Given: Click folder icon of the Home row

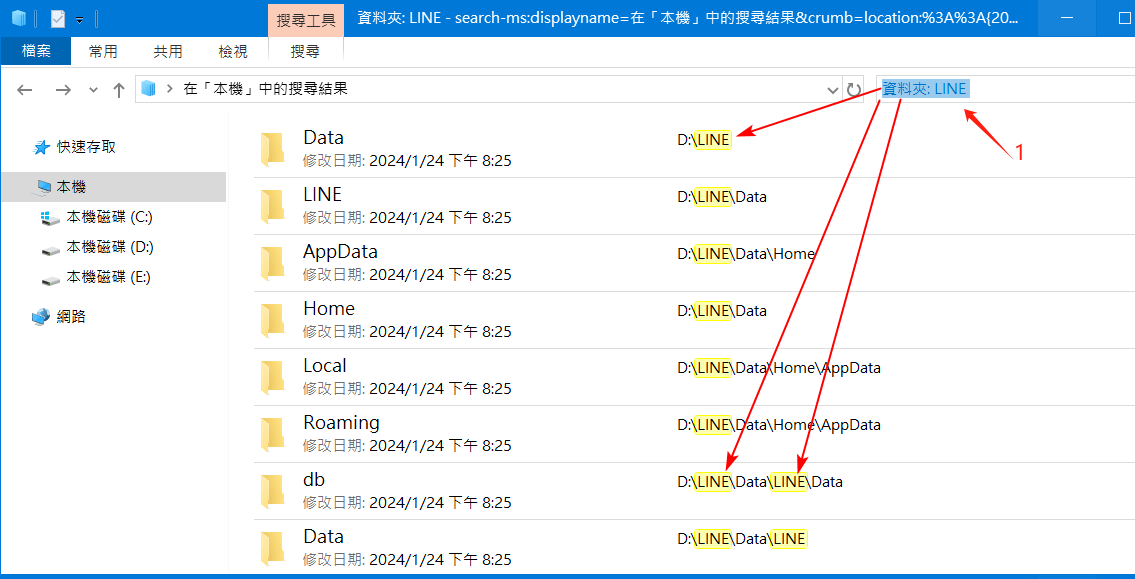Looking at the screenshot, I should tap(272, 319).
